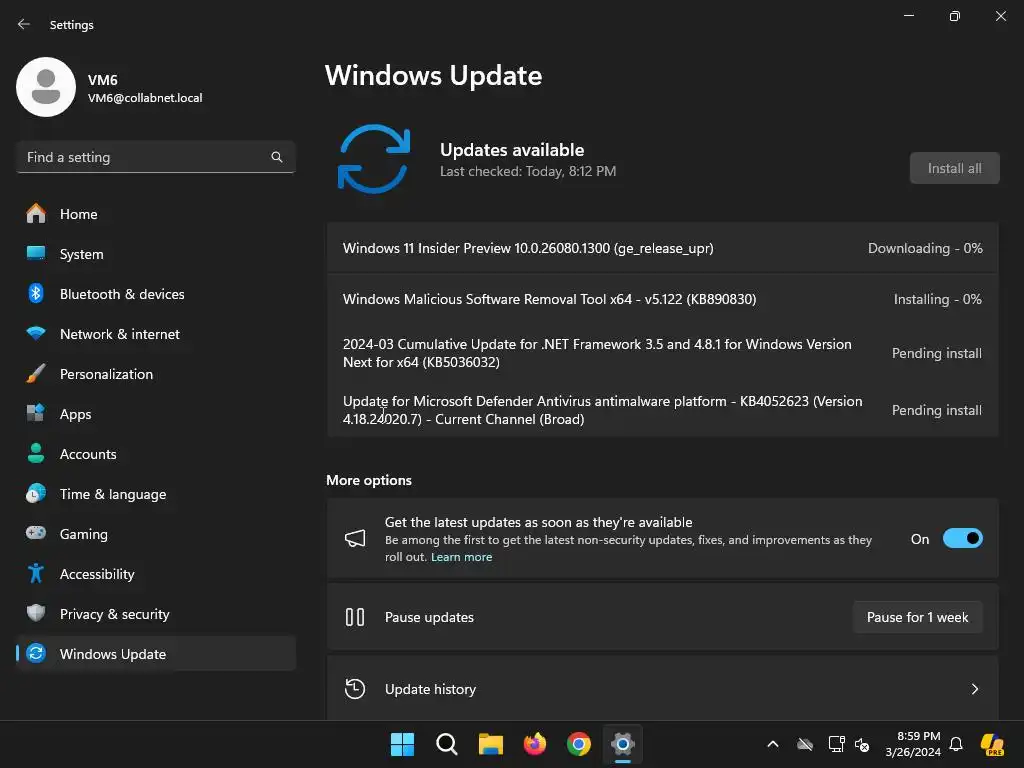
Task: Click the Downloading - 0% status text
Action: 925,248
